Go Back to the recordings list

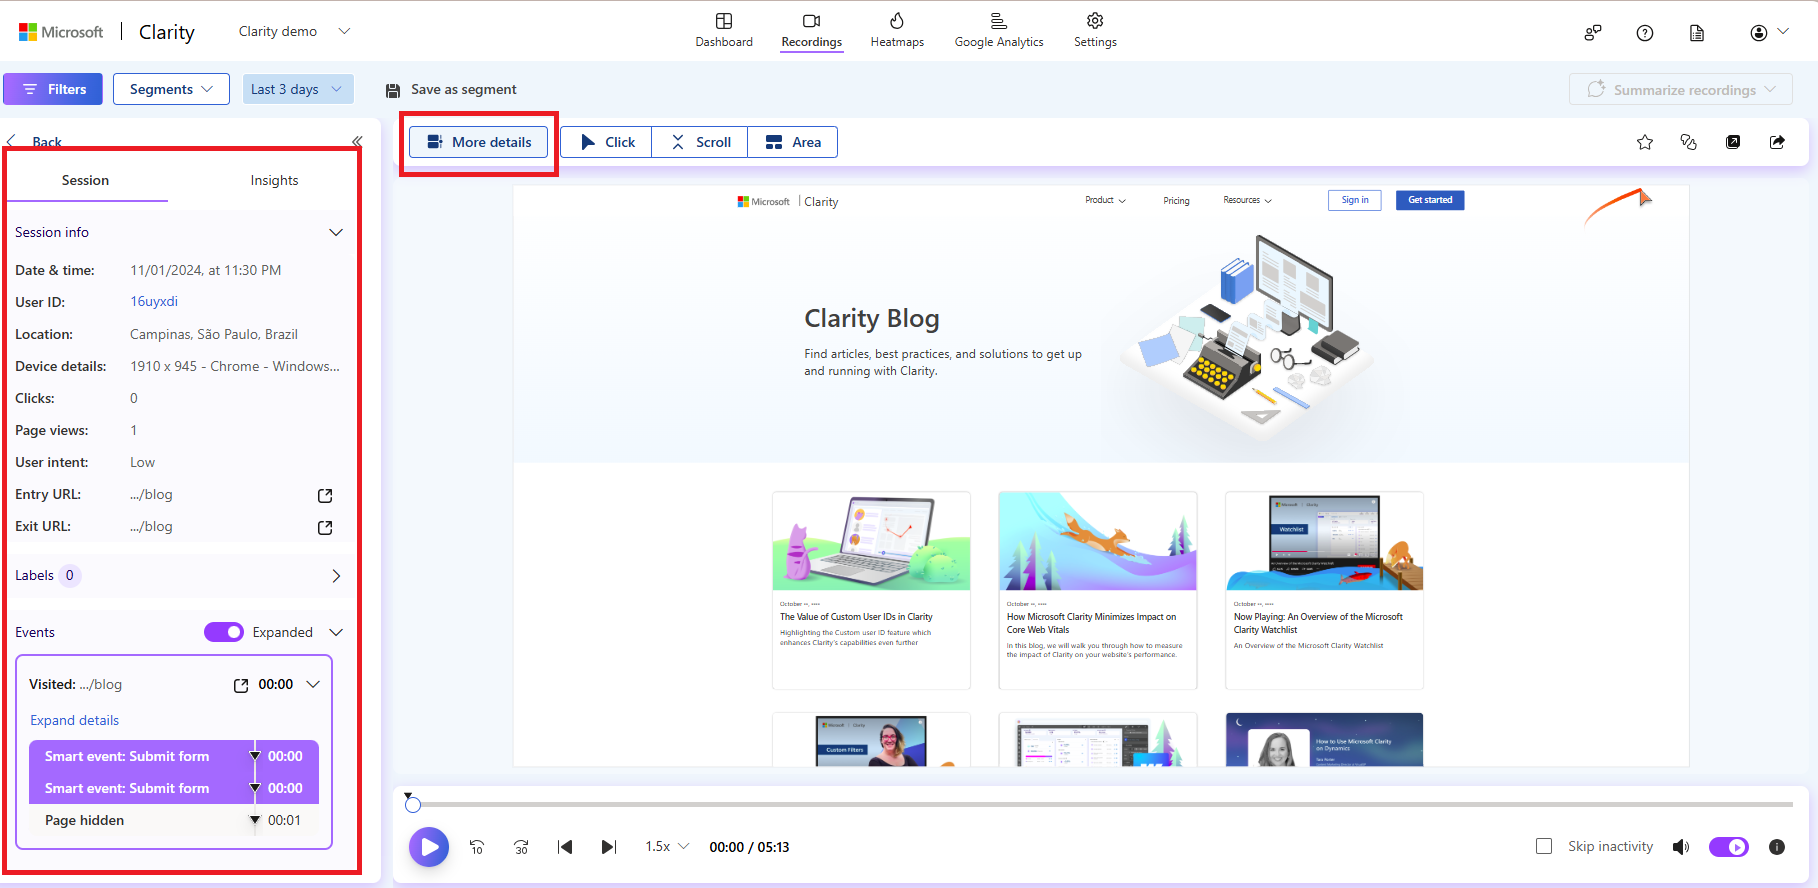35,142
